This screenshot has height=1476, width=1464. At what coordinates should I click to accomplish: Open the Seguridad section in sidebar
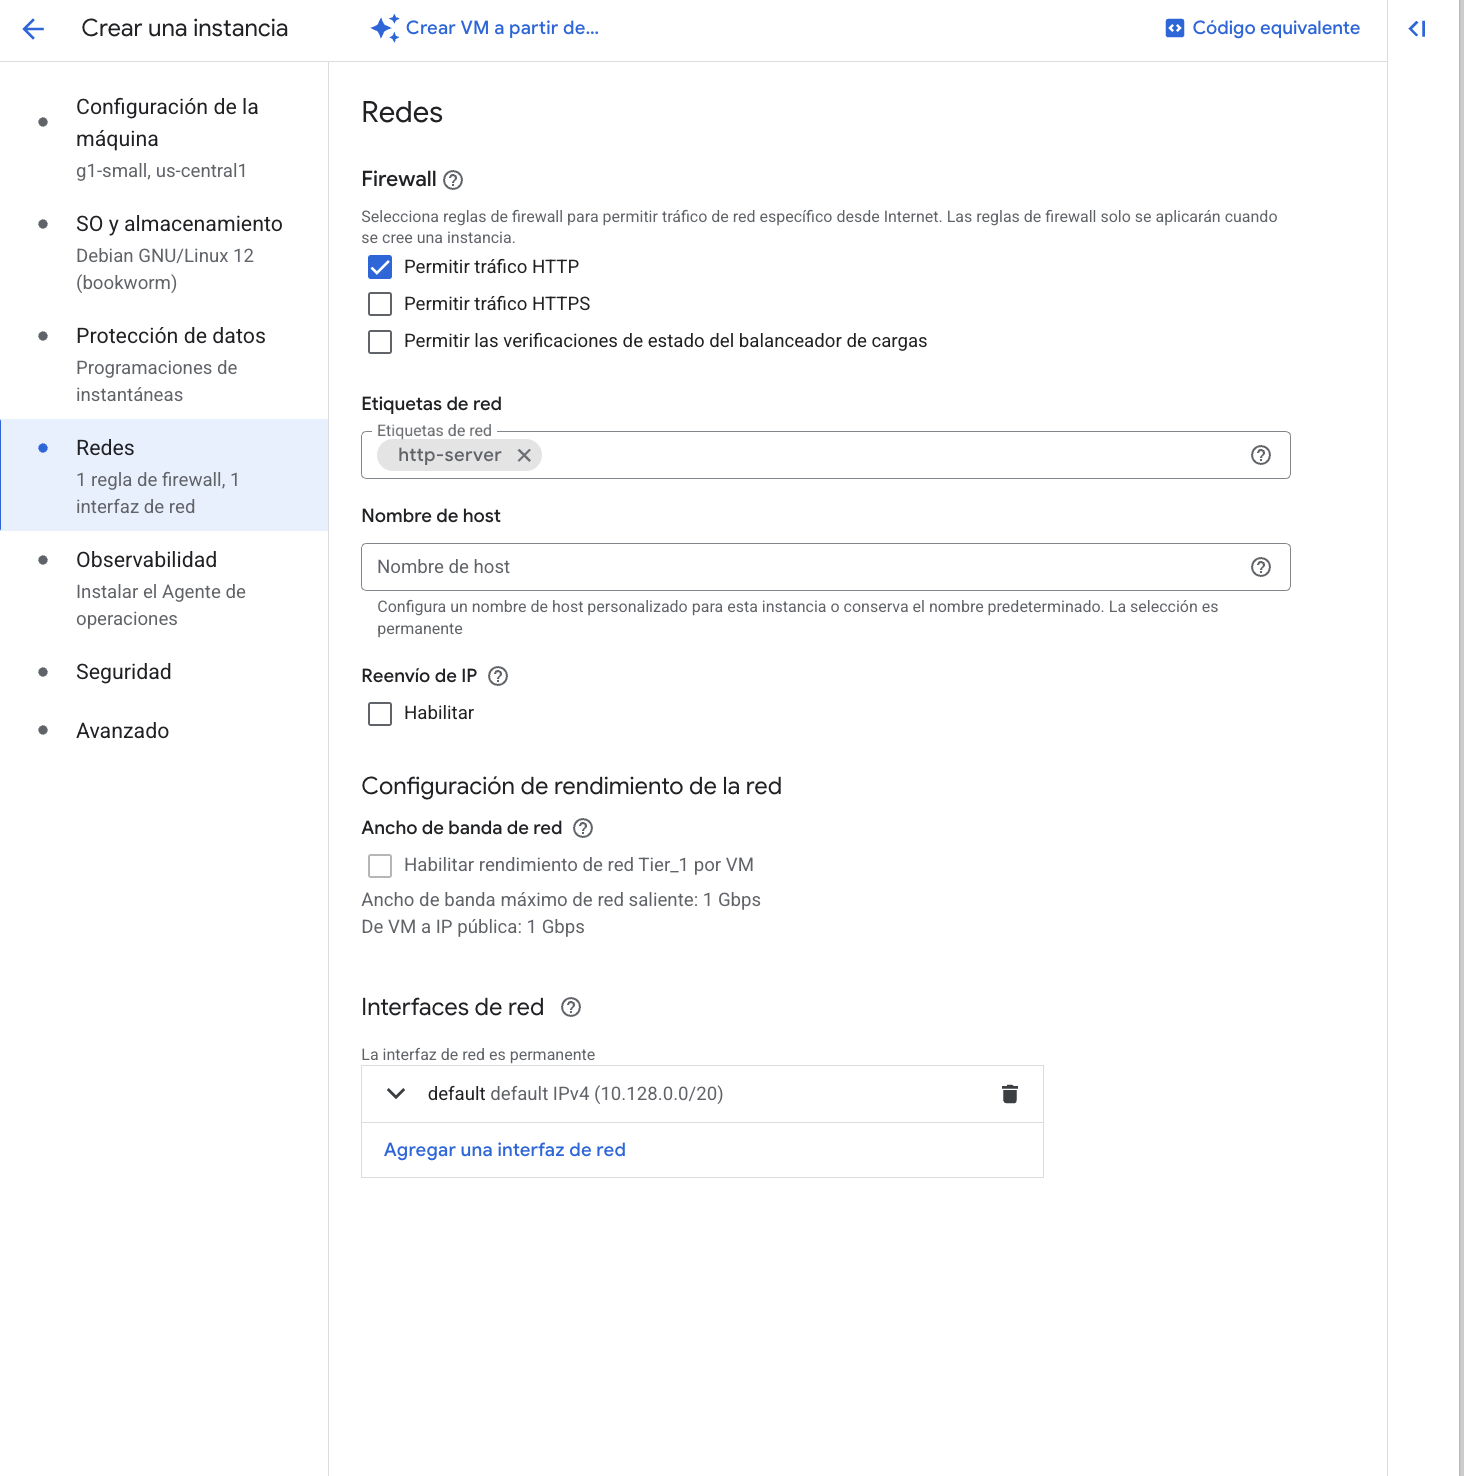[123, 671]
